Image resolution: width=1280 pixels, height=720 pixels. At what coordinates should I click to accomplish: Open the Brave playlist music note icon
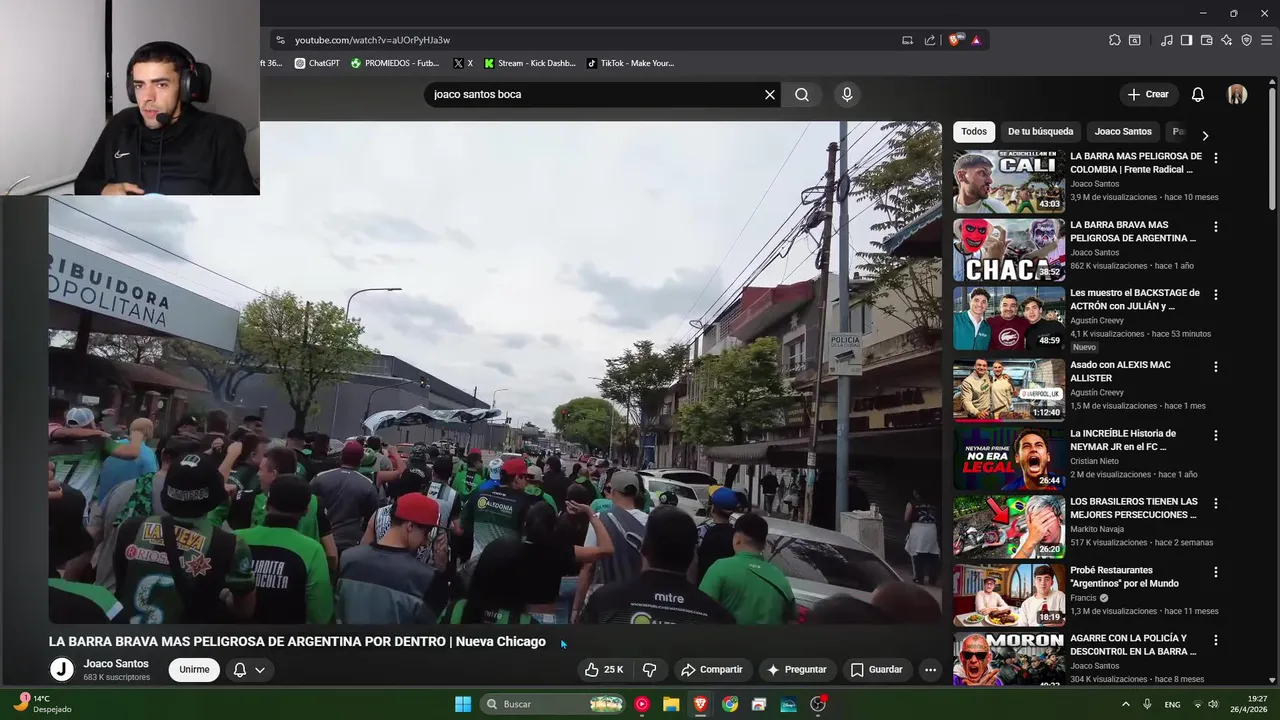[x=1167, y=40]
